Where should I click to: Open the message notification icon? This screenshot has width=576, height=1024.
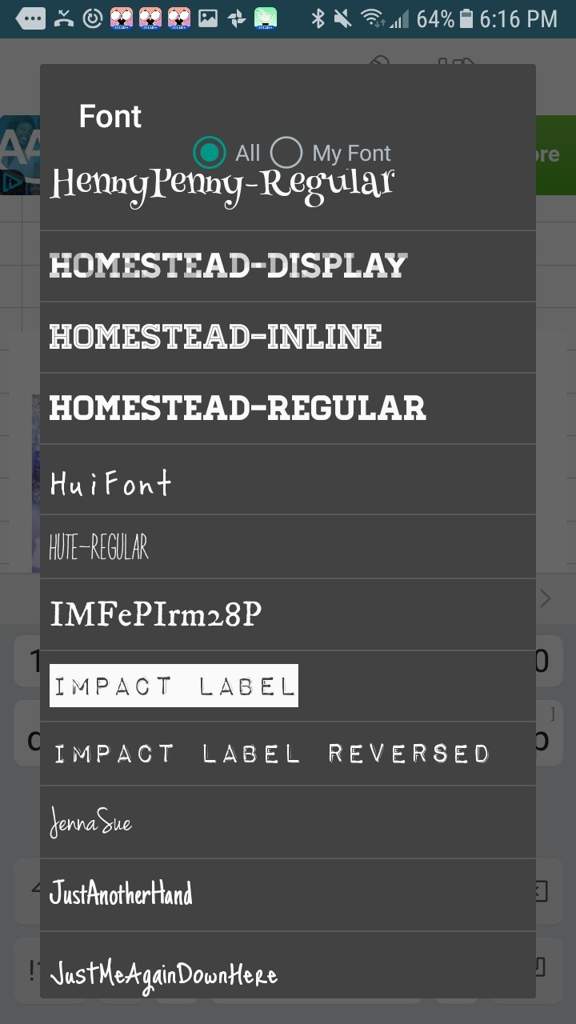(30, 18)
